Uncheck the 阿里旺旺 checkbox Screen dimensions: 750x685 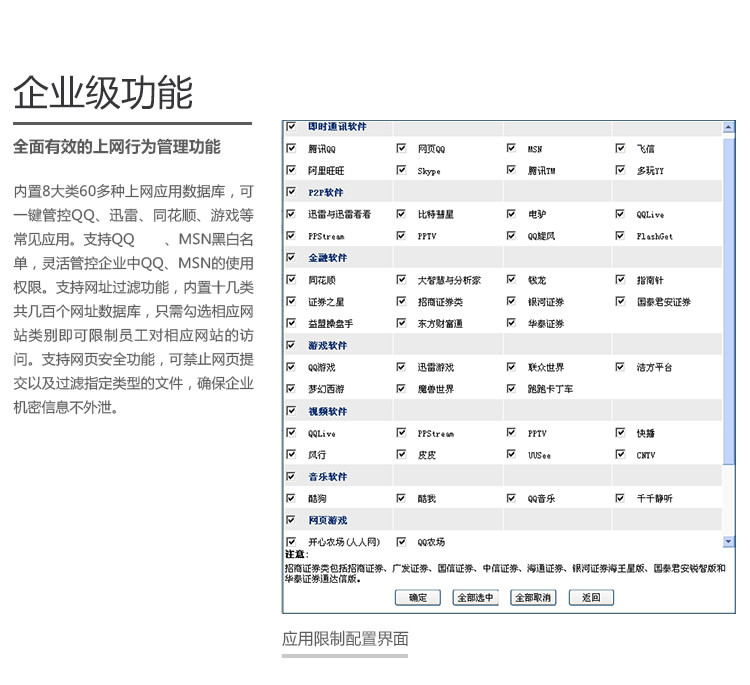[292, 171]
